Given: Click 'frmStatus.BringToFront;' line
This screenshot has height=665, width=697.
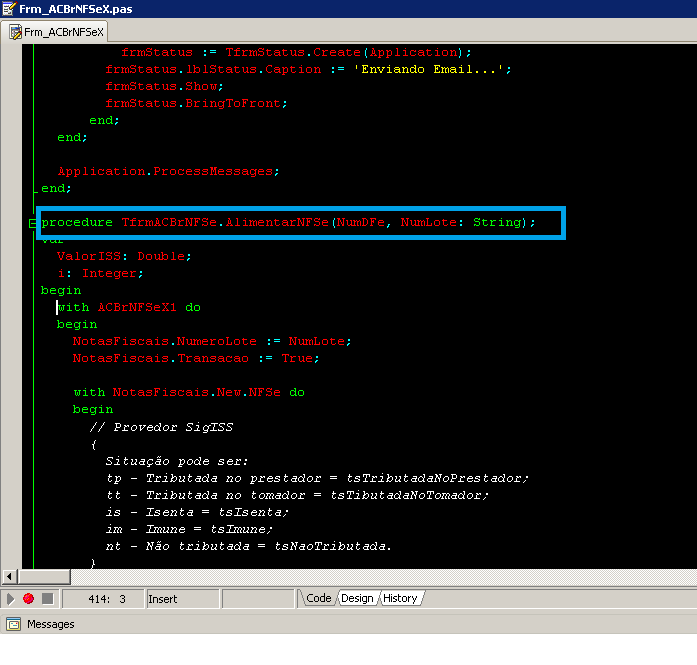Looking at the screenshot, I should pos(196,104).
